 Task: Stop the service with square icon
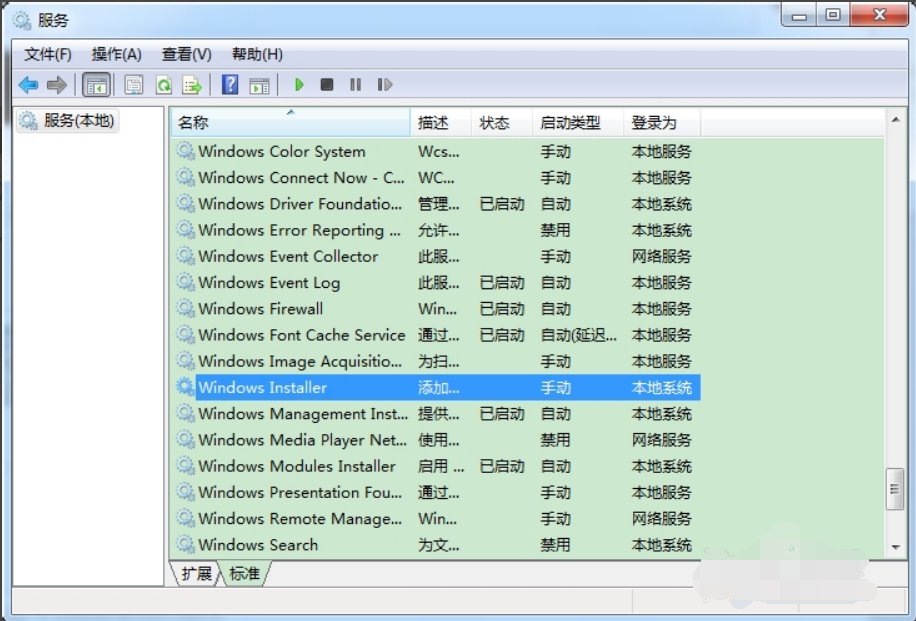[x=327, y=85]
